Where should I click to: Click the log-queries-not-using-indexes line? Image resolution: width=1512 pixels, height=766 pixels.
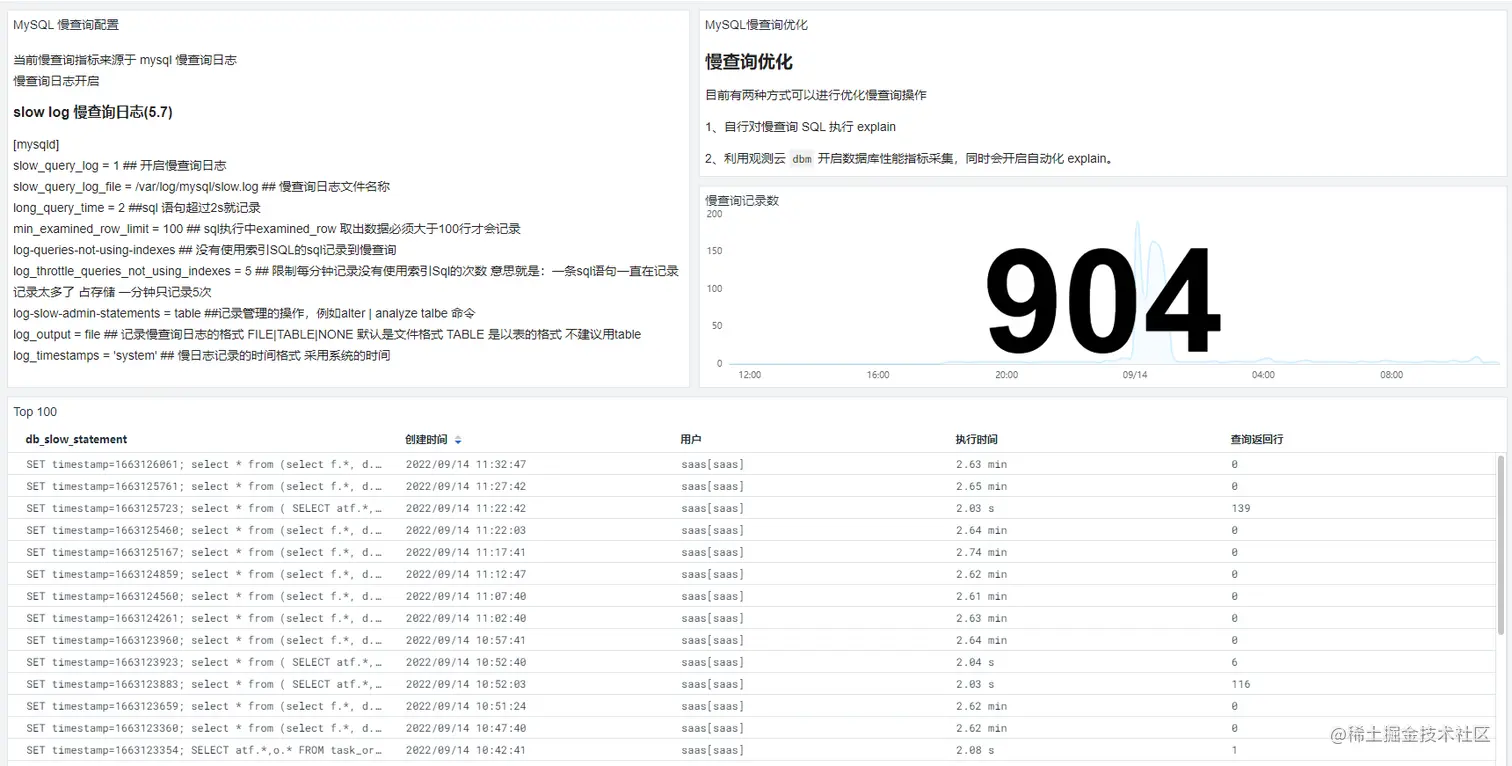click(205, 249)
